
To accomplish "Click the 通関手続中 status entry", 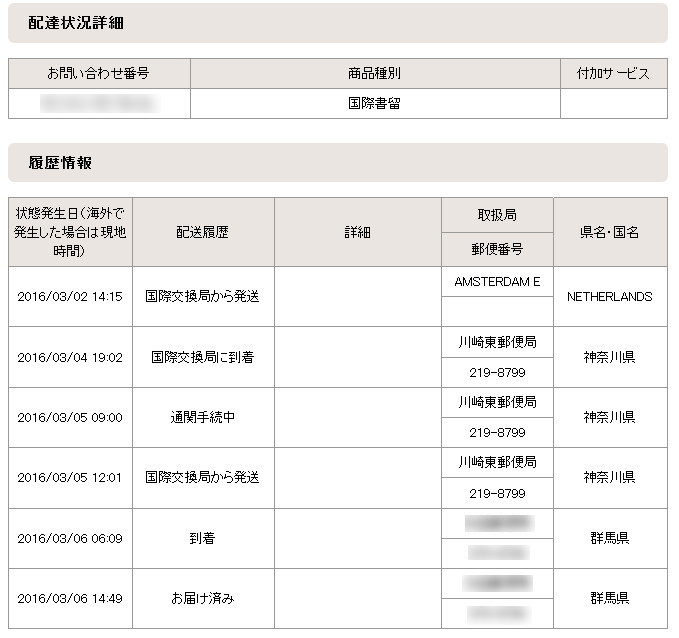I will pyautogui.click(x=203, y=417).
